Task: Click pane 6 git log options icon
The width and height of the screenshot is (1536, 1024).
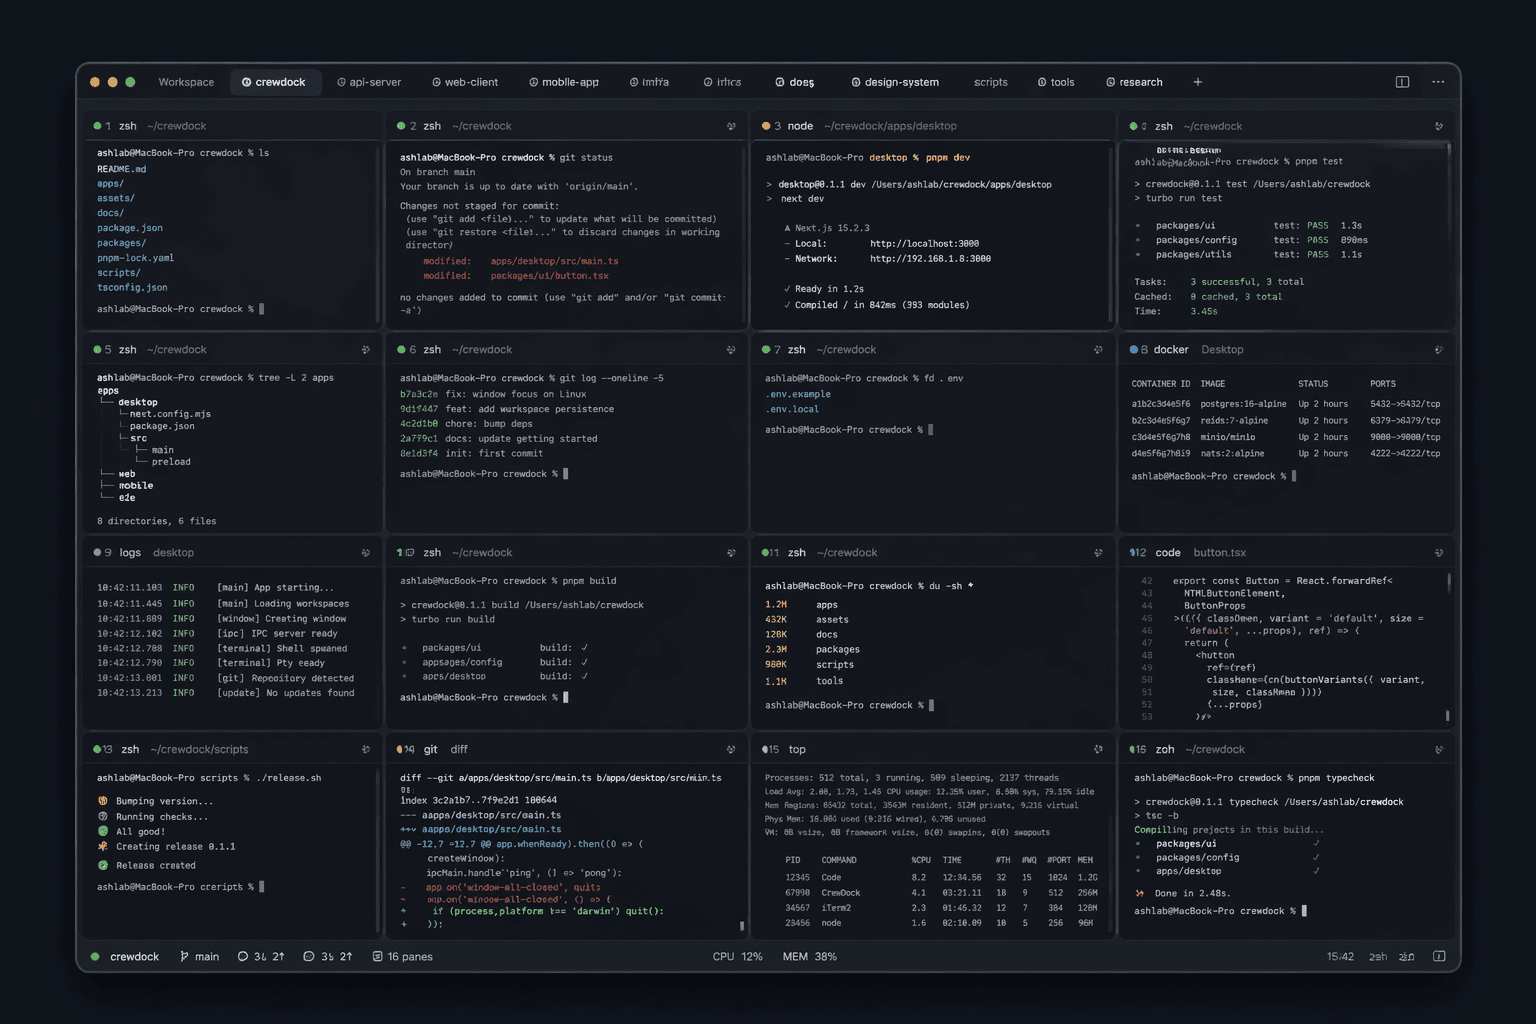Action: (x=731, y=350)
